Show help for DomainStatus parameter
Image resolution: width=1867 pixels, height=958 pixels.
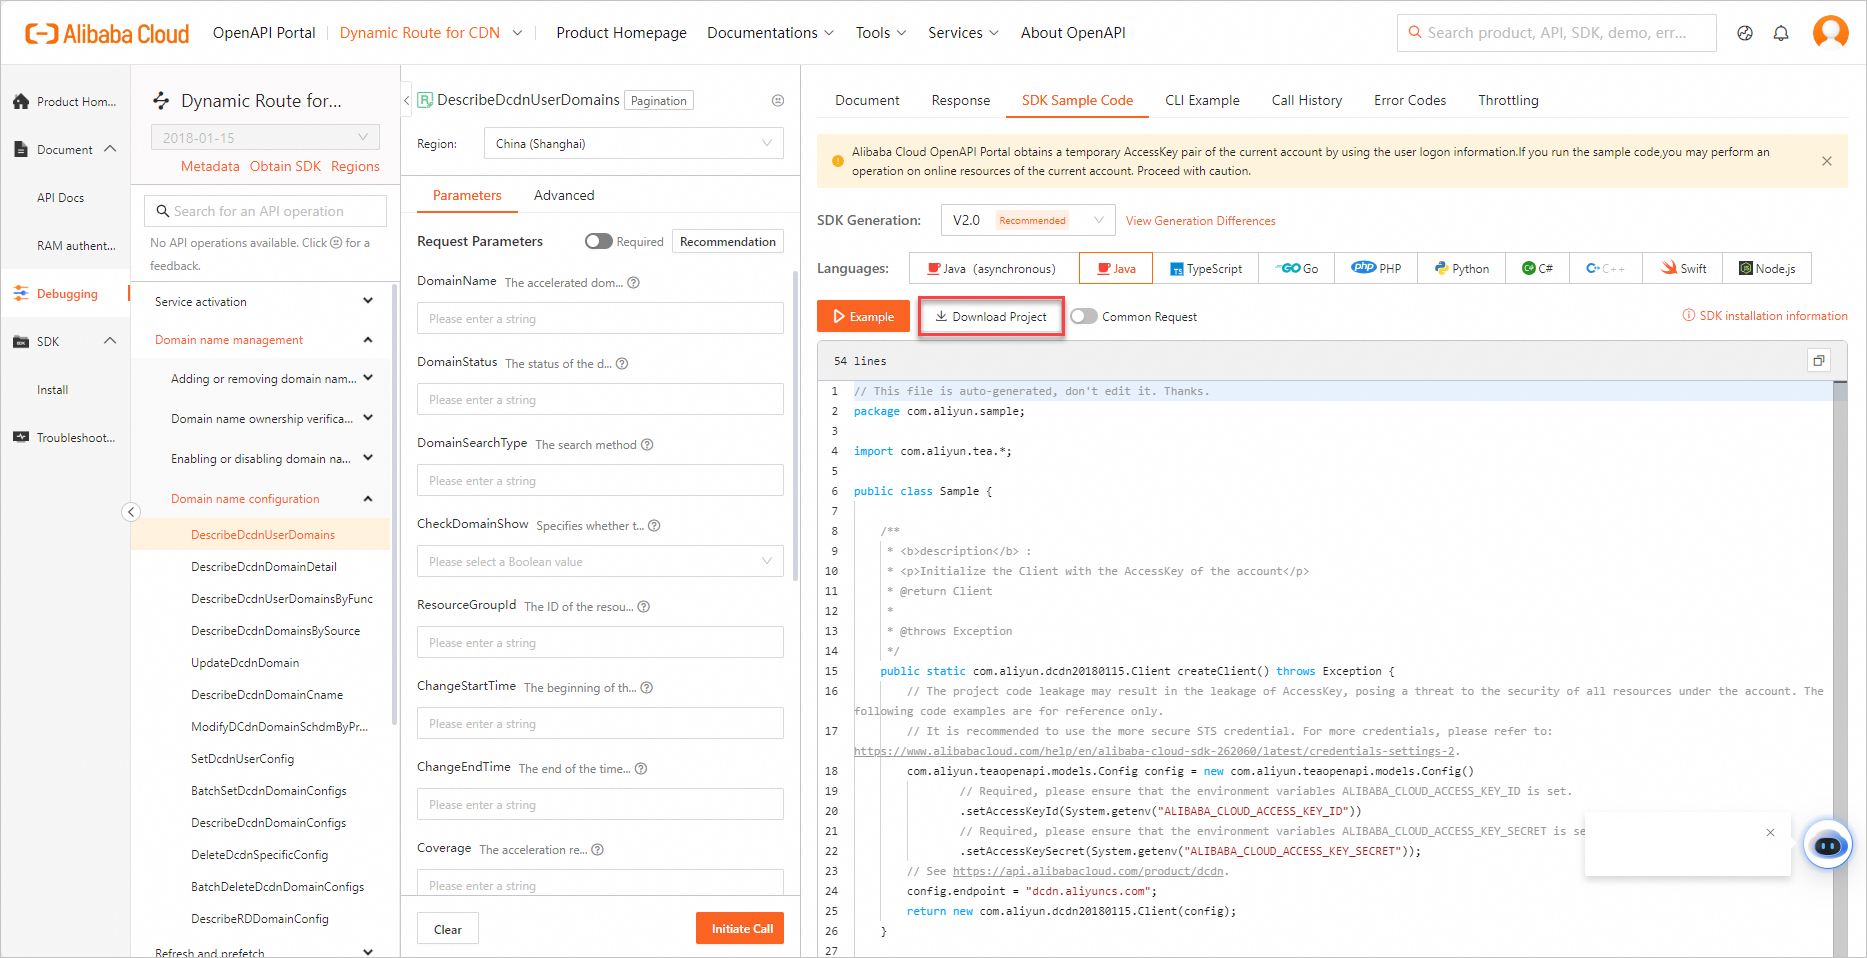click(622, 364)
